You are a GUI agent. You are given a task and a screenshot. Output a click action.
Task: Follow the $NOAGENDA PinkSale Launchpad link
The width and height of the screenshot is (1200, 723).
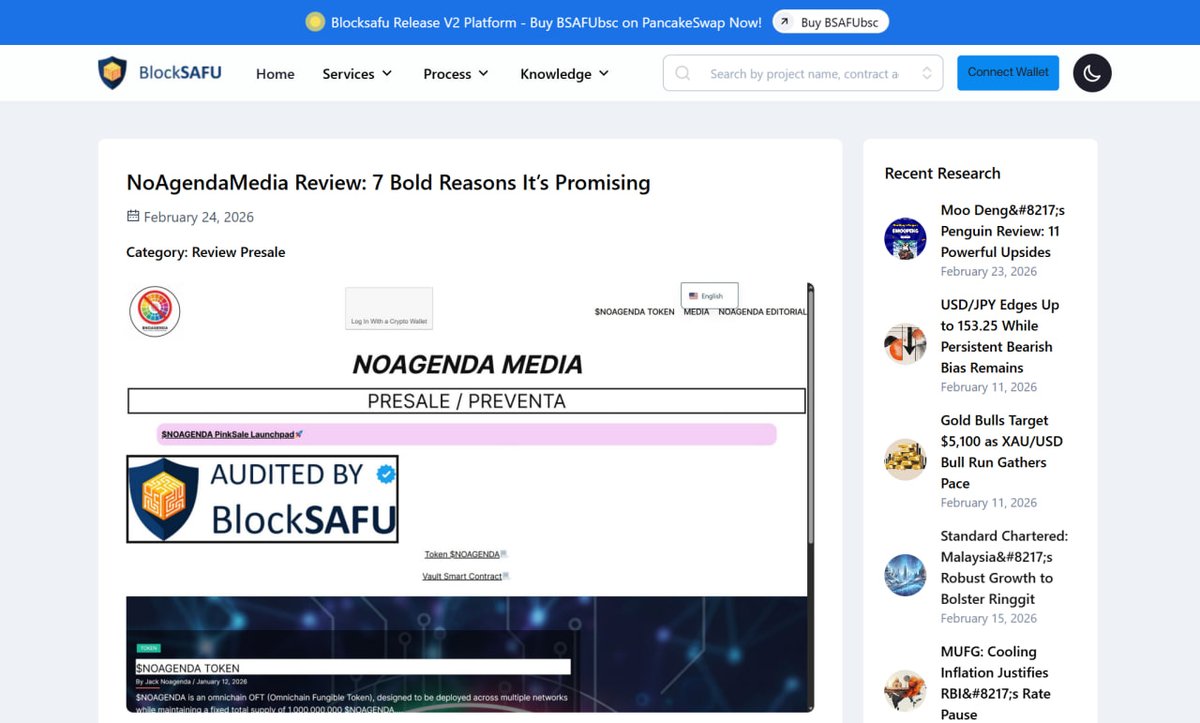point(226,434)
